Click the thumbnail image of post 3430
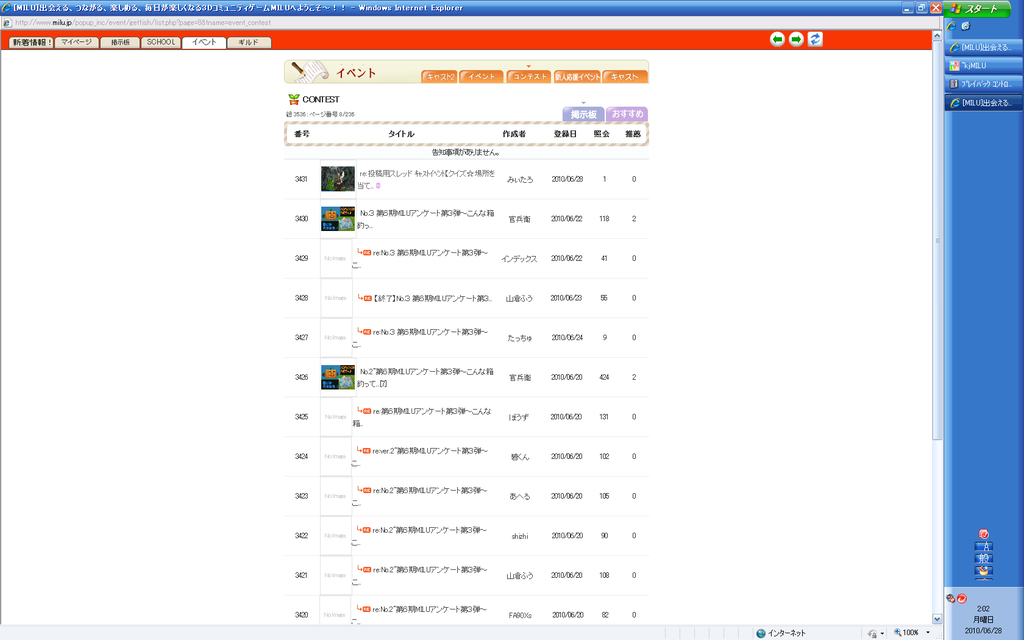Image resolution: width=1024 pixels, height=640 pixels. tap(338, 218)
